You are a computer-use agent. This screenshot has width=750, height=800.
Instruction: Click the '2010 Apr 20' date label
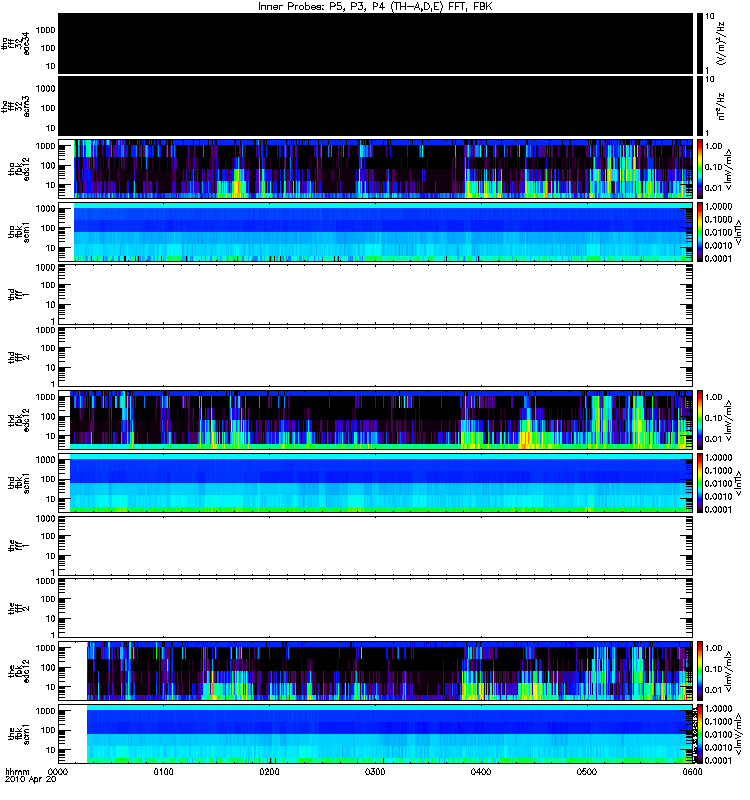coord(30,779)
